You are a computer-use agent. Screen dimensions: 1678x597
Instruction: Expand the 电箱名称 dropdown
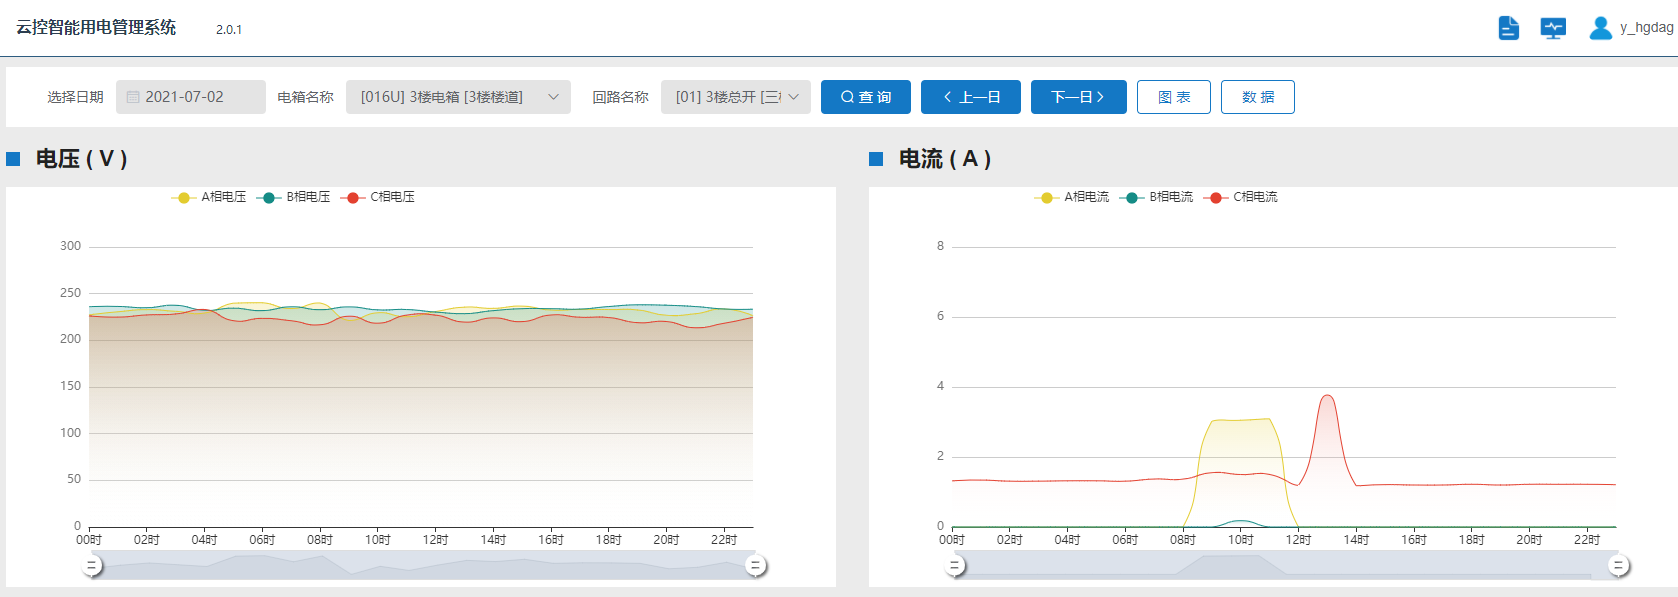(458, 97)
